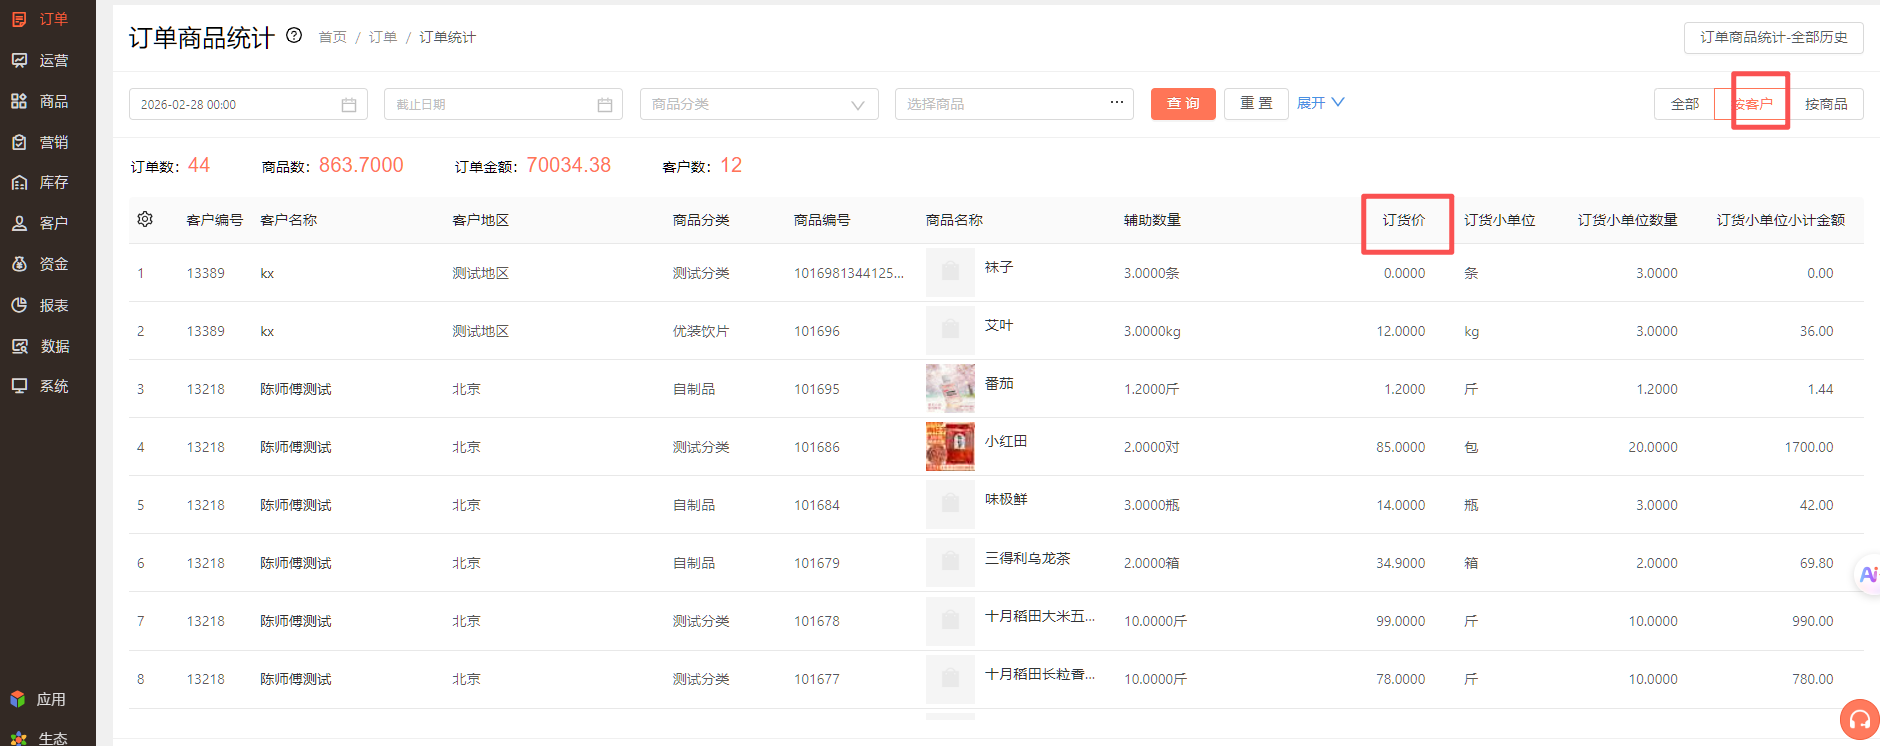Click the 截止日期 calendar icon
Screen dimensions: 1880x746
pos(605,105)
